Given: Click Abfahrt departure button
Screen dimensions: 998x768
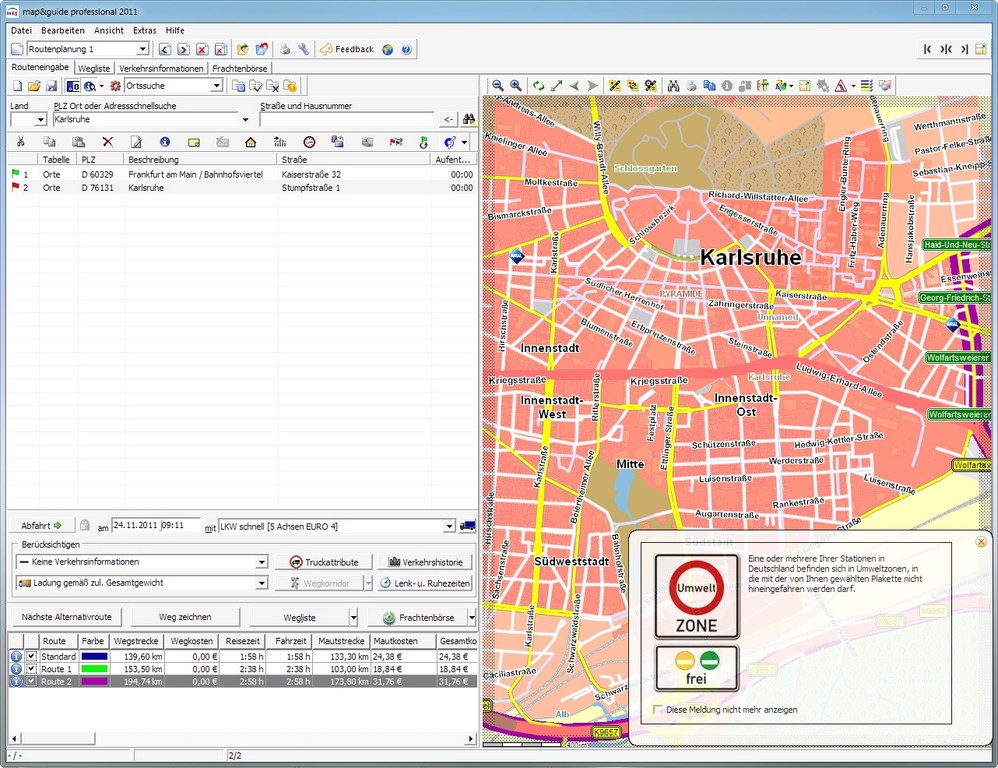Looking at the screenshot, I should point(41,526).
